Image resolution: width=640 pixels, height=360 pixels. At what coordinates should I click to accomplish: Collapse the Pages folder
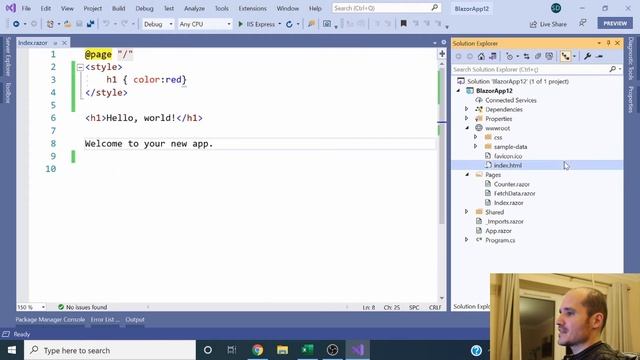[x=467, y=175]
